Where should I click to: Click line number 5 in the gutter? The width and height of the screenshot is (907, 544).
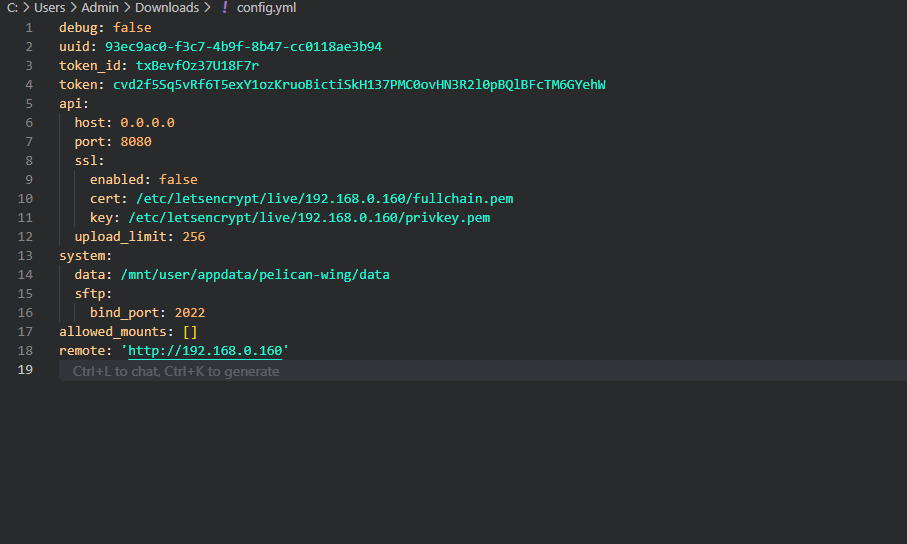29,104
